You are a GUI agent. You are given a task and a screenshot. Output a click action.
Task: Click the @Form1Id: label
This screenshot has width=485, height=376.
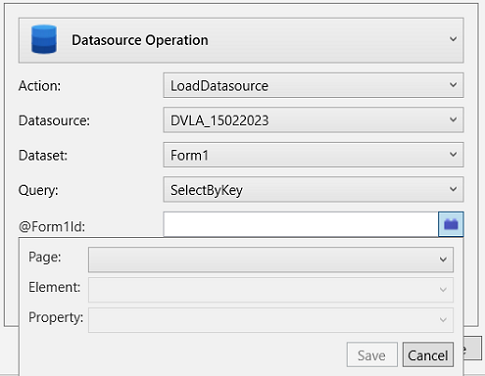point(52,227)
